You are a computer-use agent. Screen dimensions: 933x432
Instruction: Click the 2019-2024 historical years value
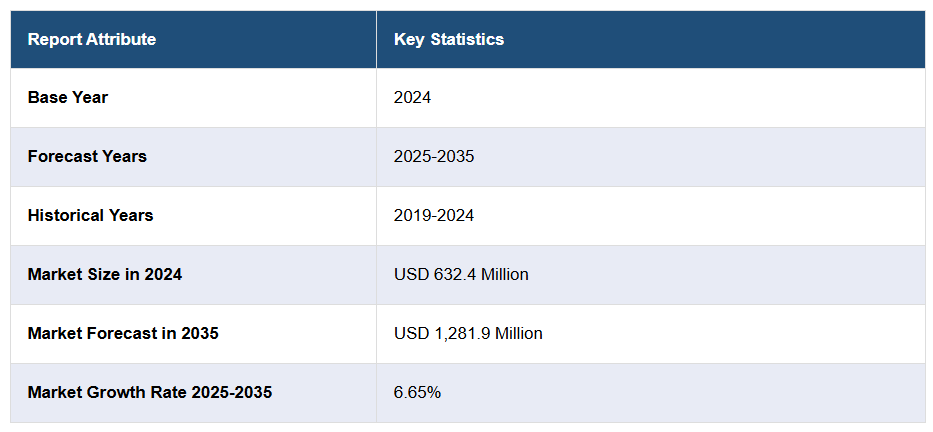click(x=434, y=216)
